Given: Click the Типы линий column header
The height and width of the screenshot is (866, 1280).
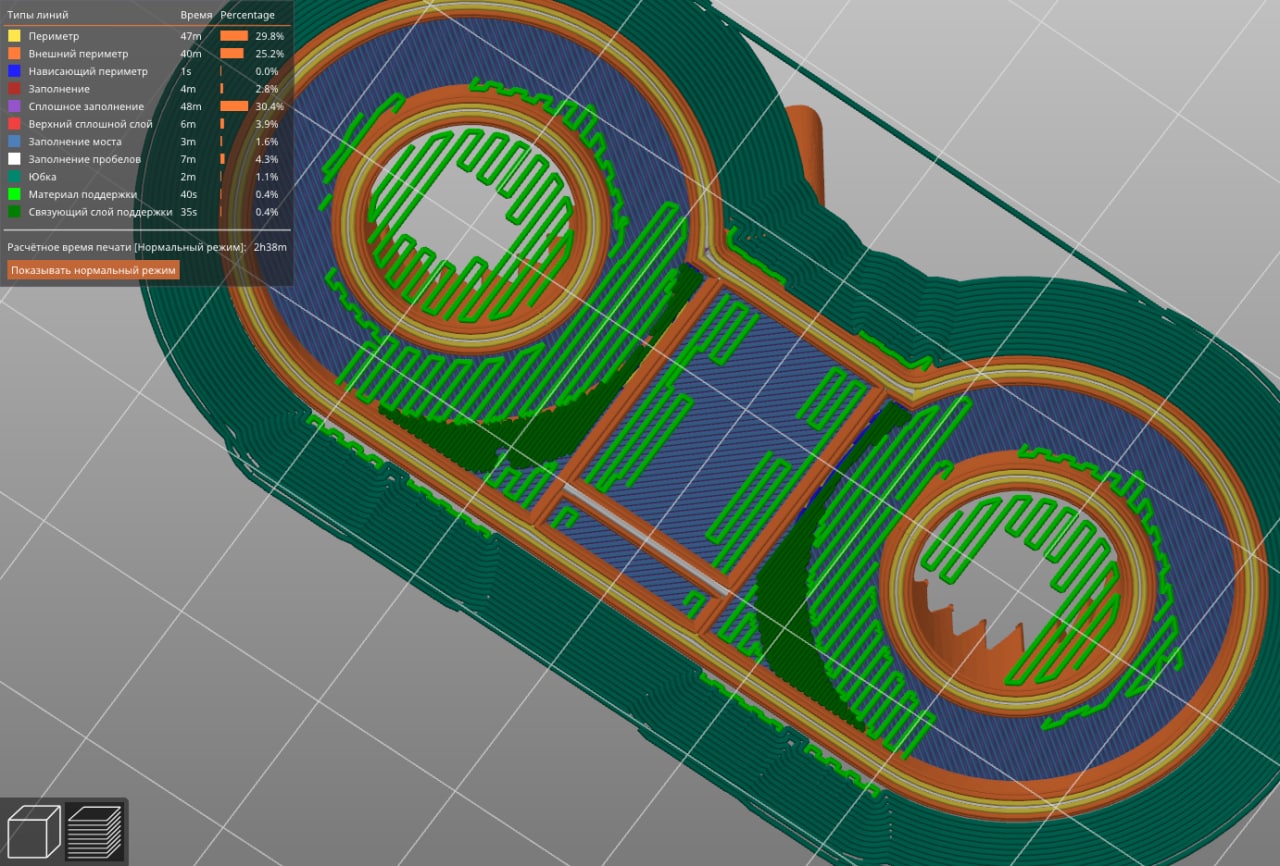Looking at the screenshot, I should (36, 16).
